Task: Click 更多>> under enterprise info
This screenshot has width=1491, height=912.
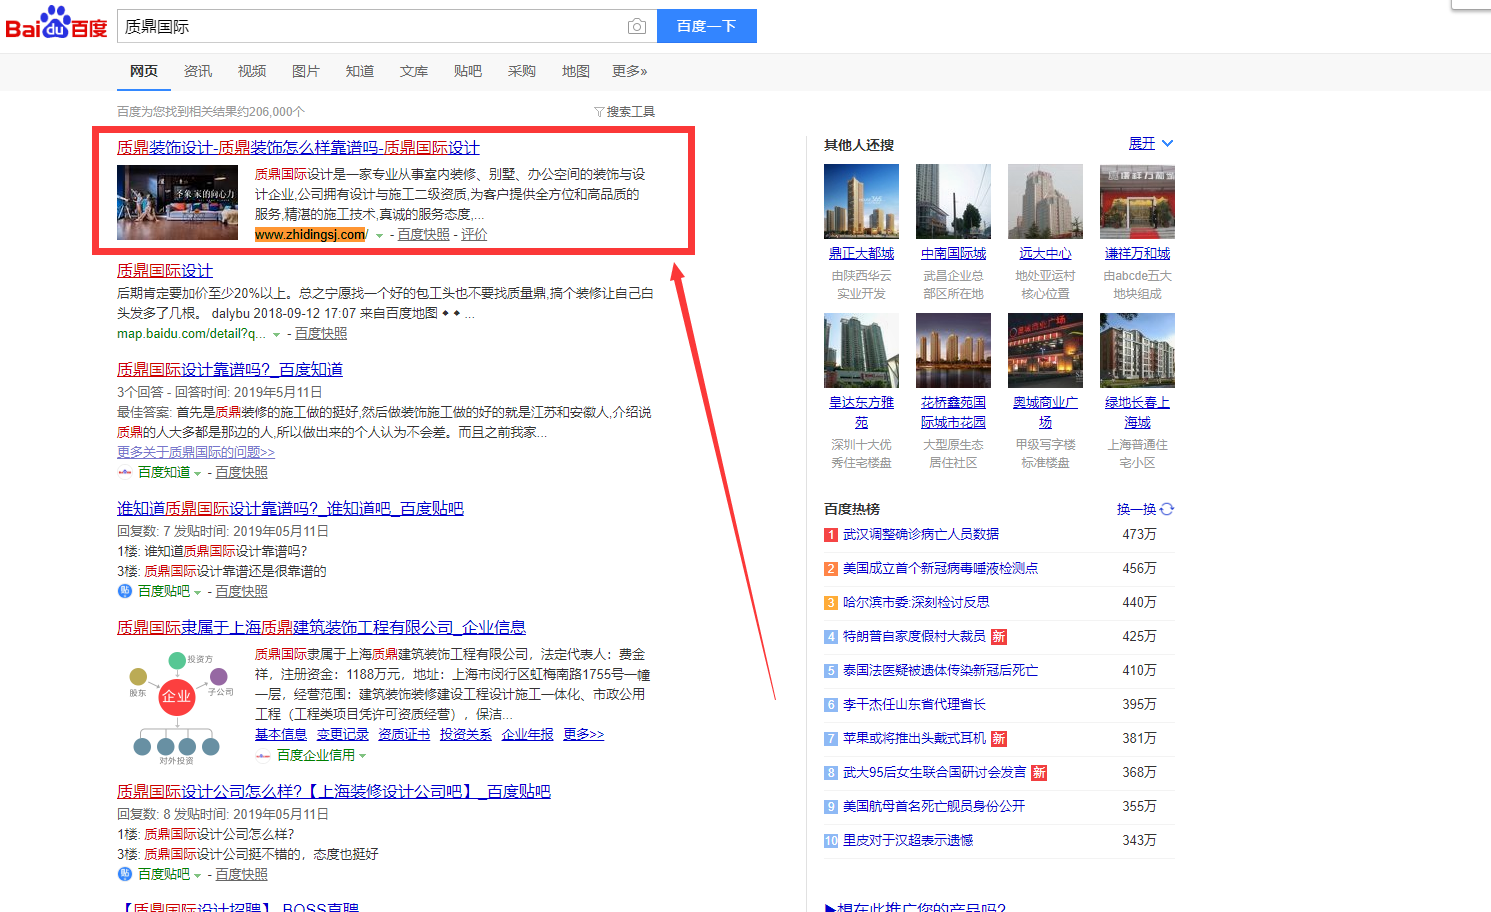Action: pos(583,734)
